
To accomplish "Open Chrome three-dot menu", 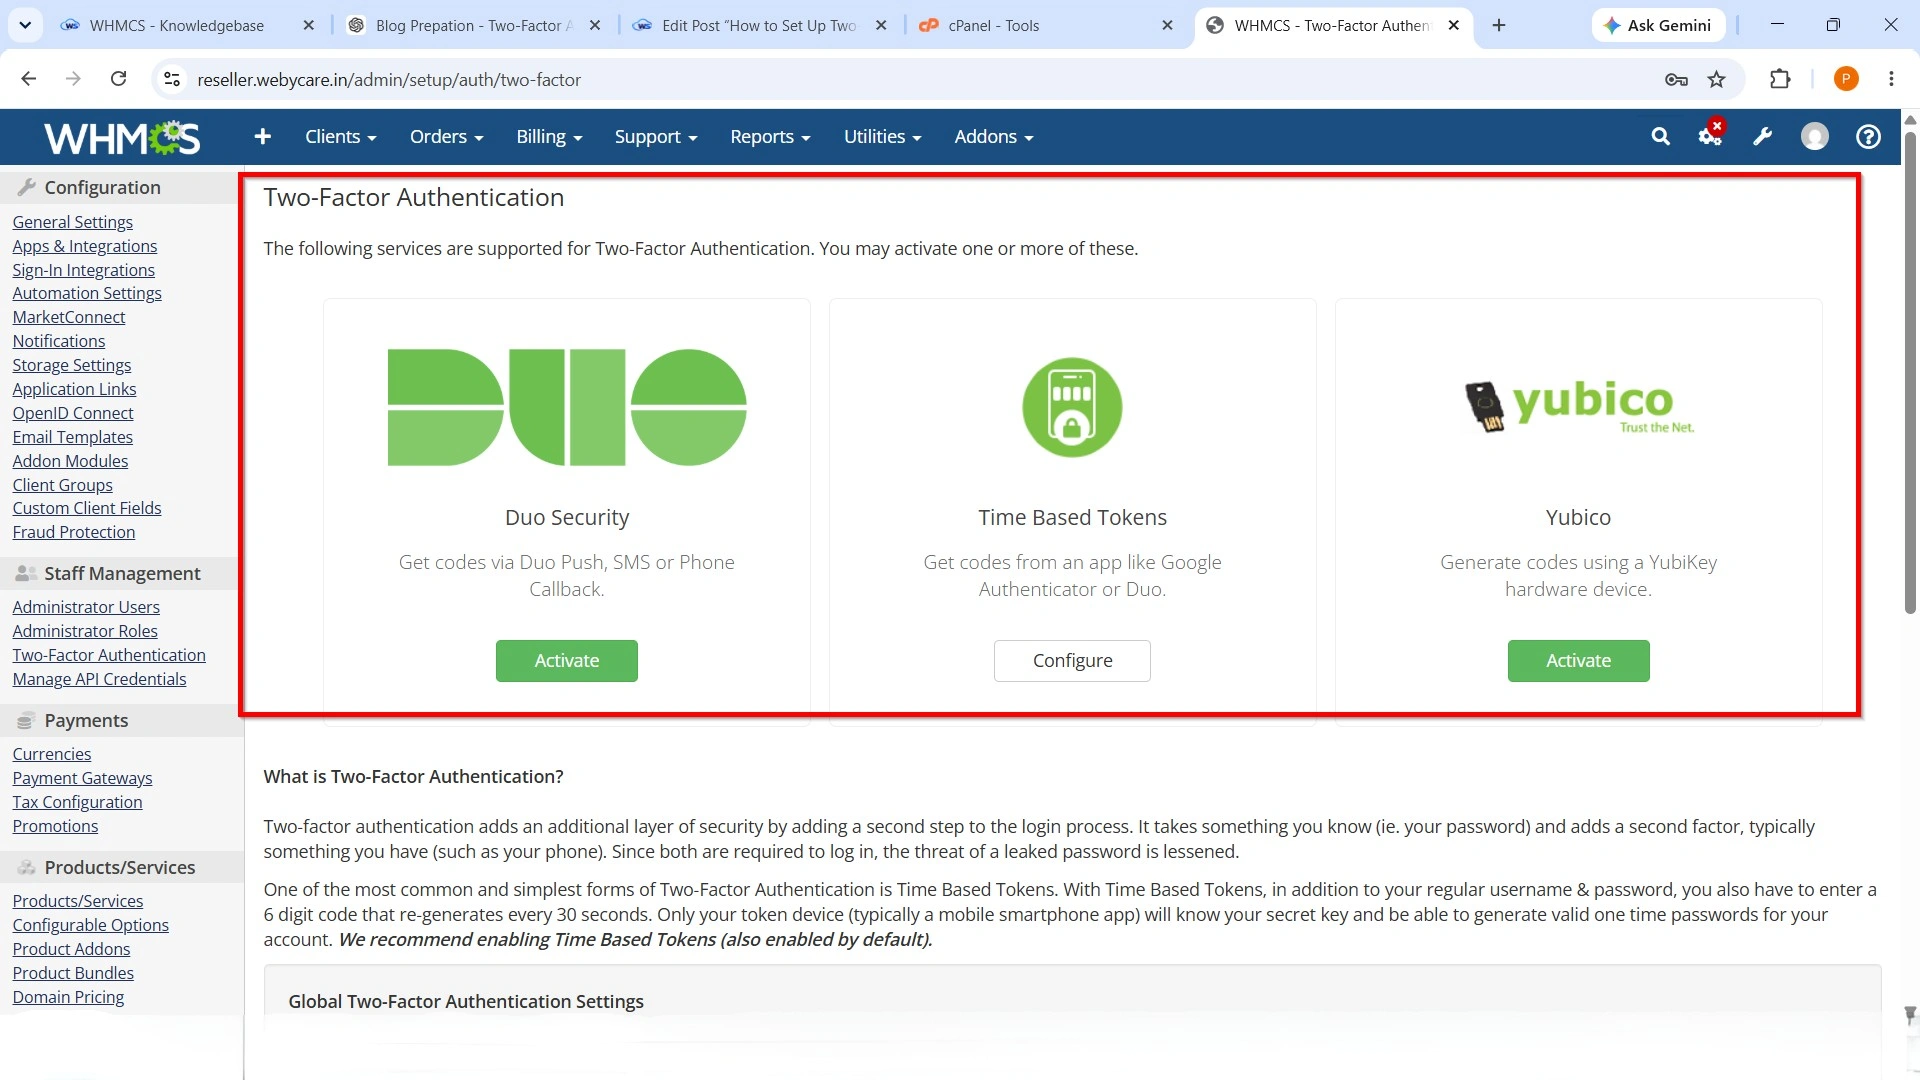I will coord(1891,79).
